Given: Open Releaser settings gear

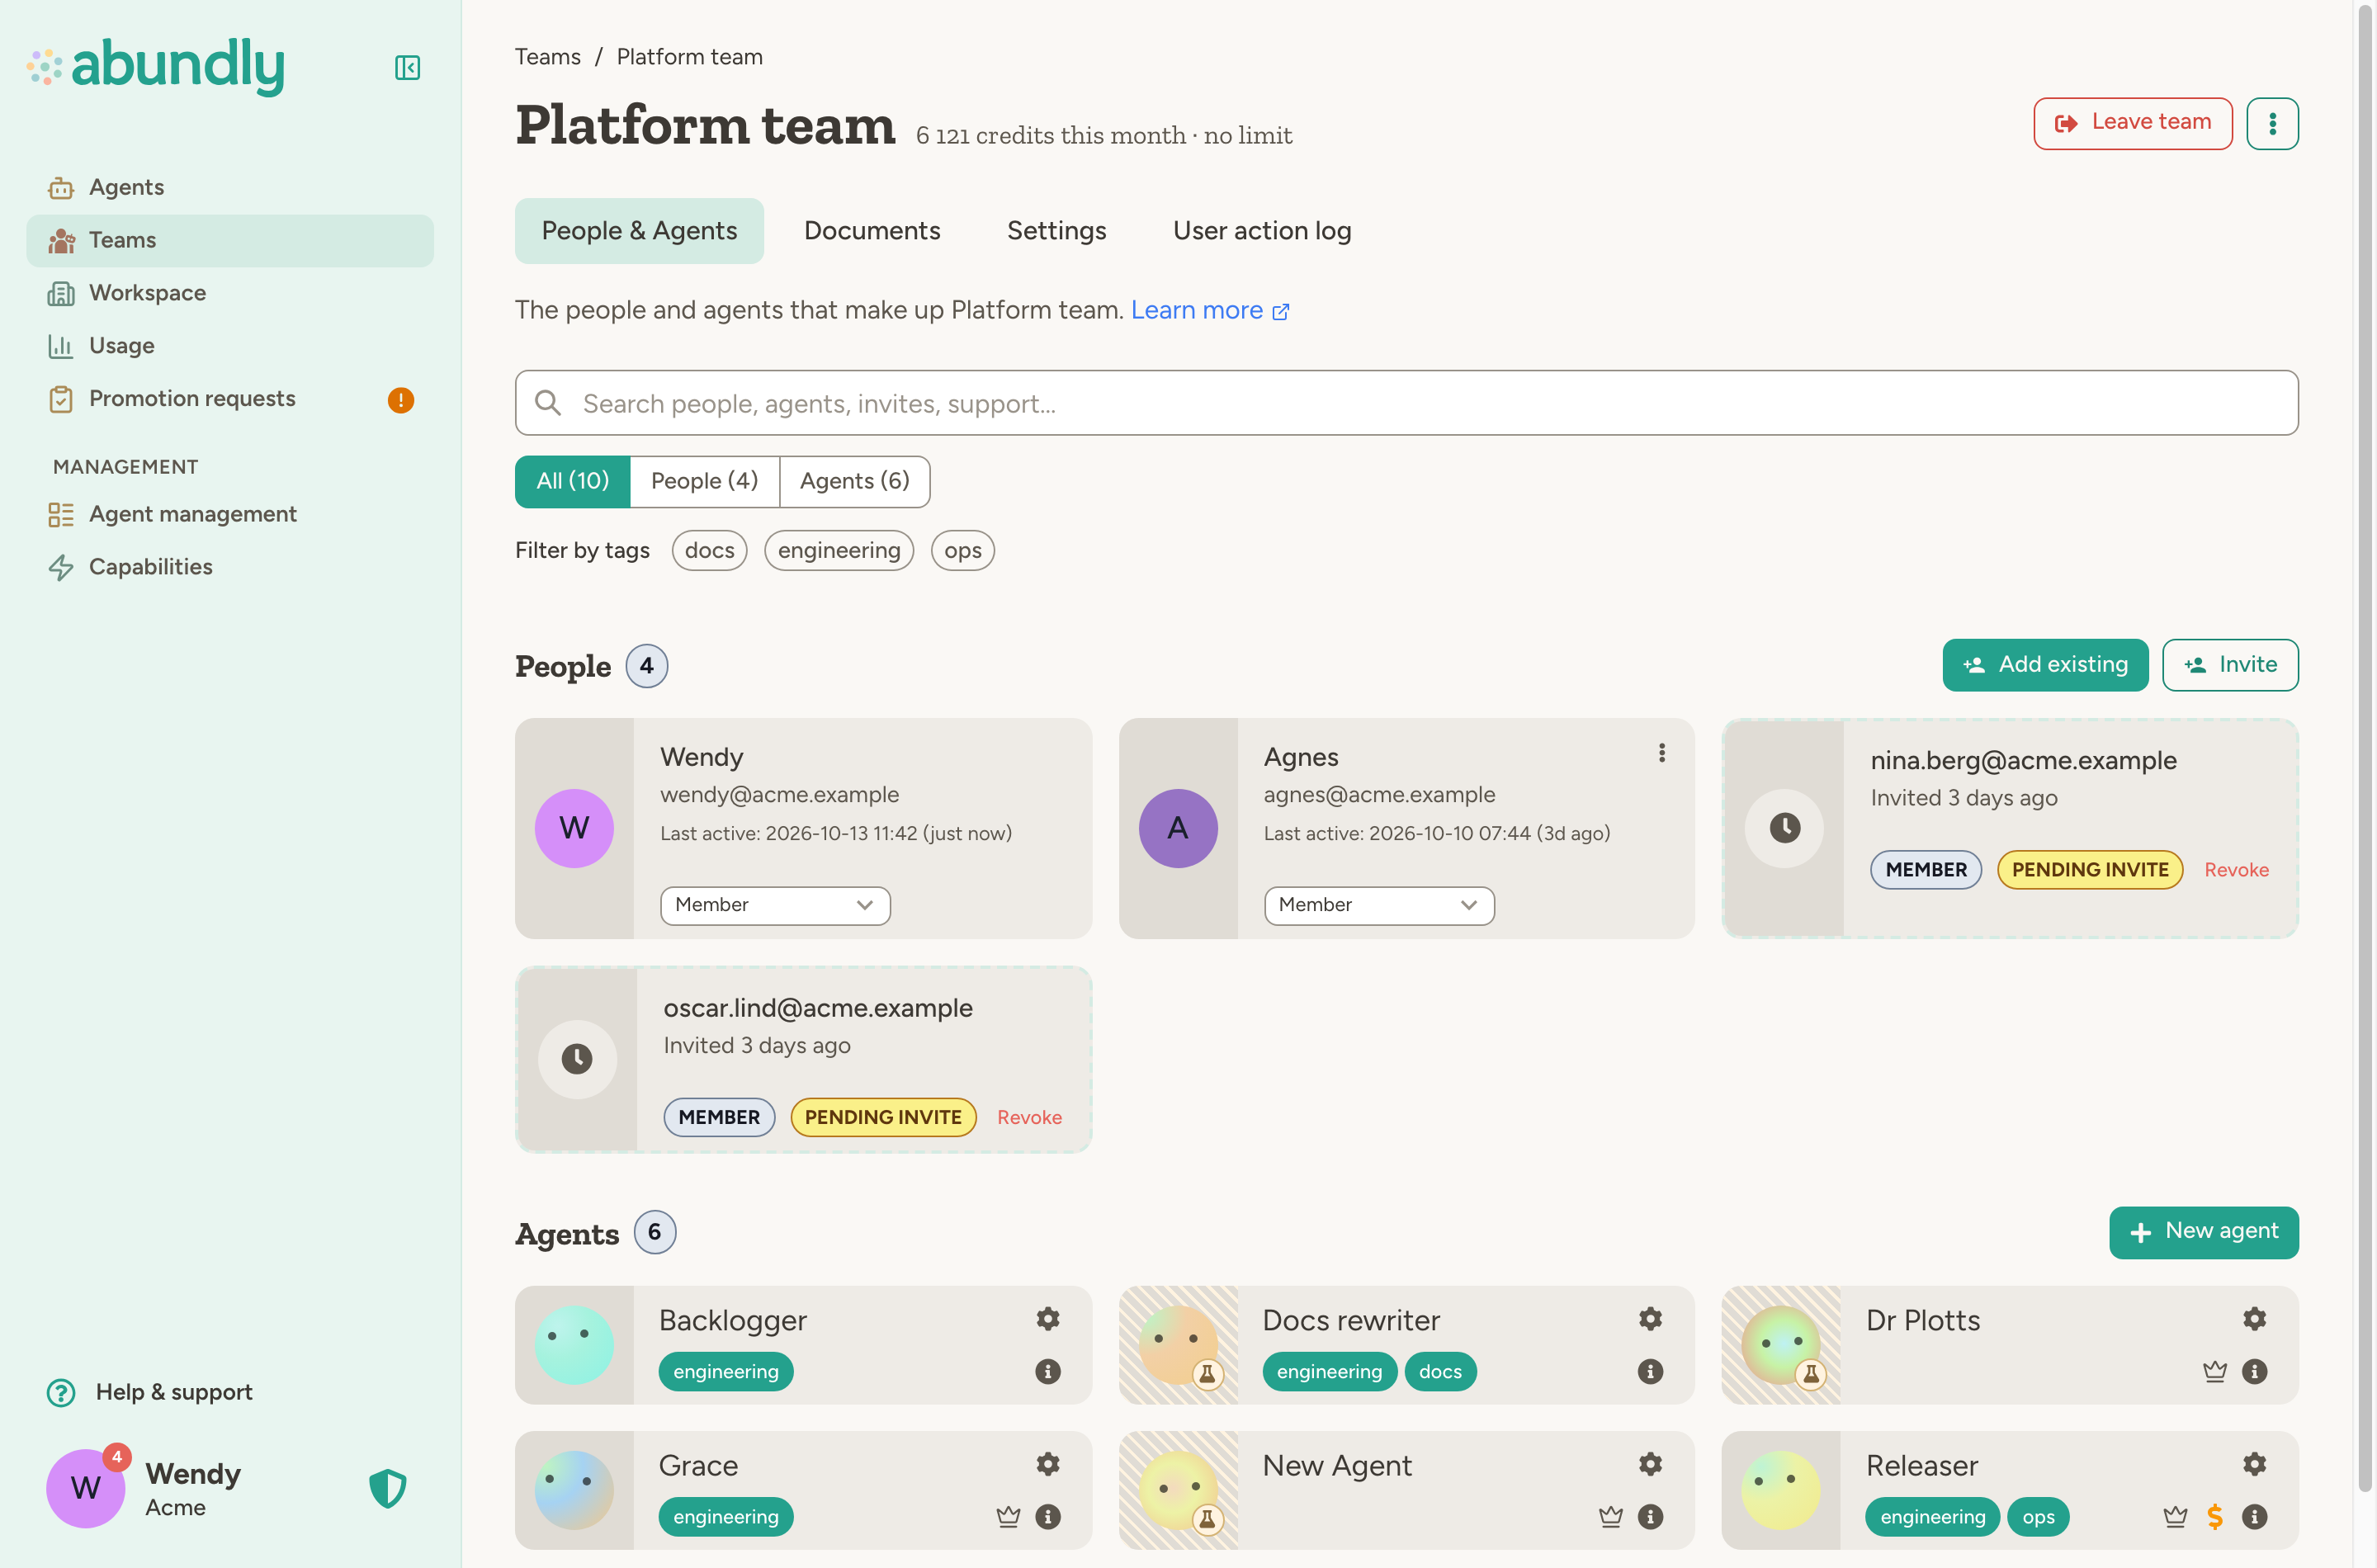Looking at the screenshot, I should tap(2254, 1464).
